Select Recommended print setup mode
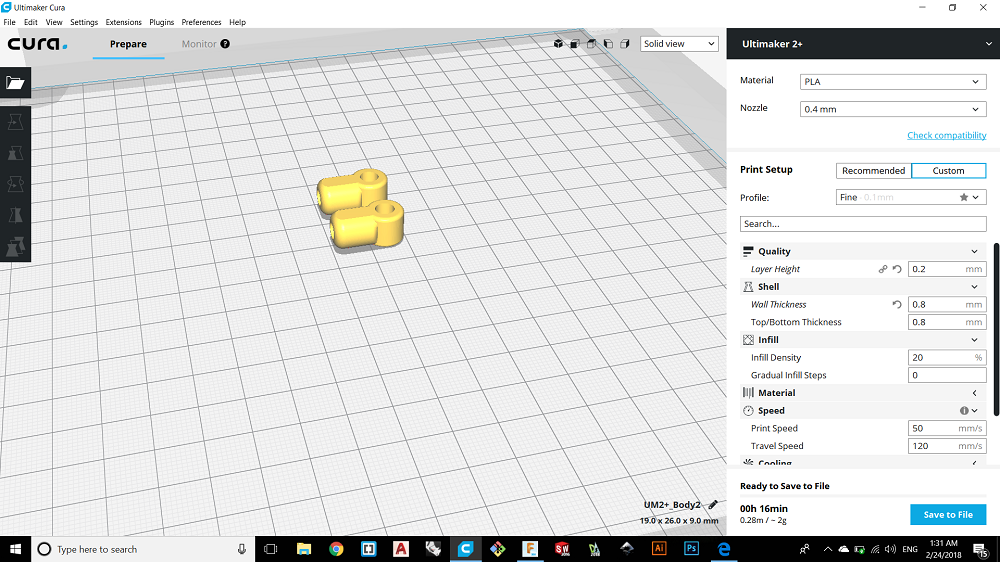 pyautogui.click(x=873, y=171)
